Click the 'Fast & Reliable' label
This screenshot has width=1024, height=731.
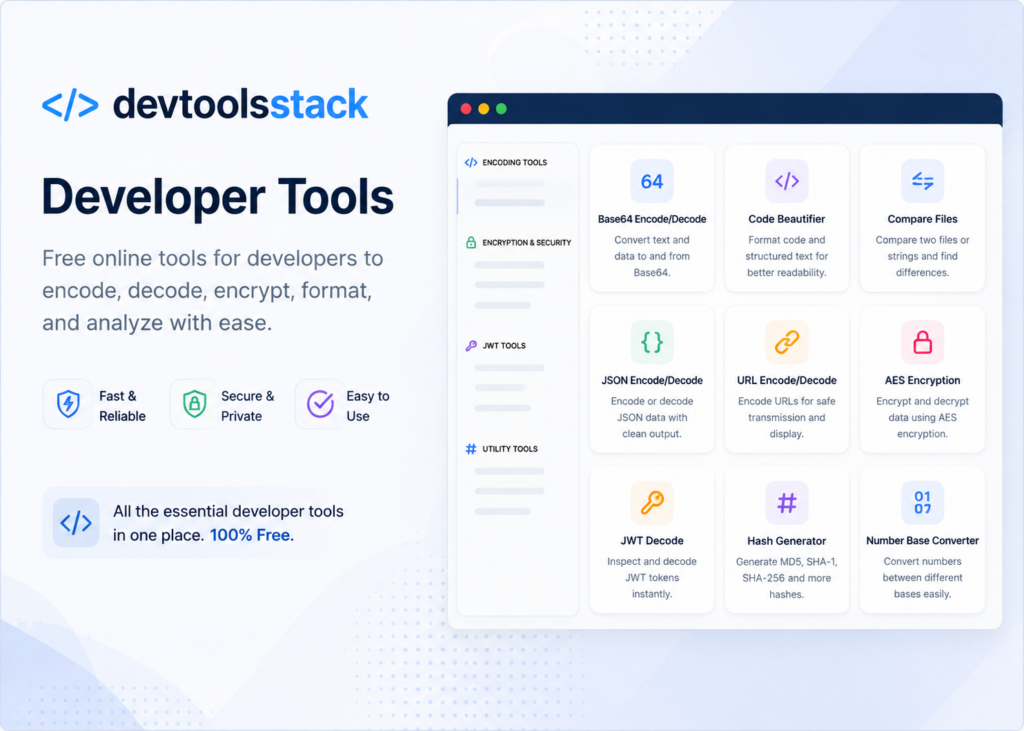[122, 406]
